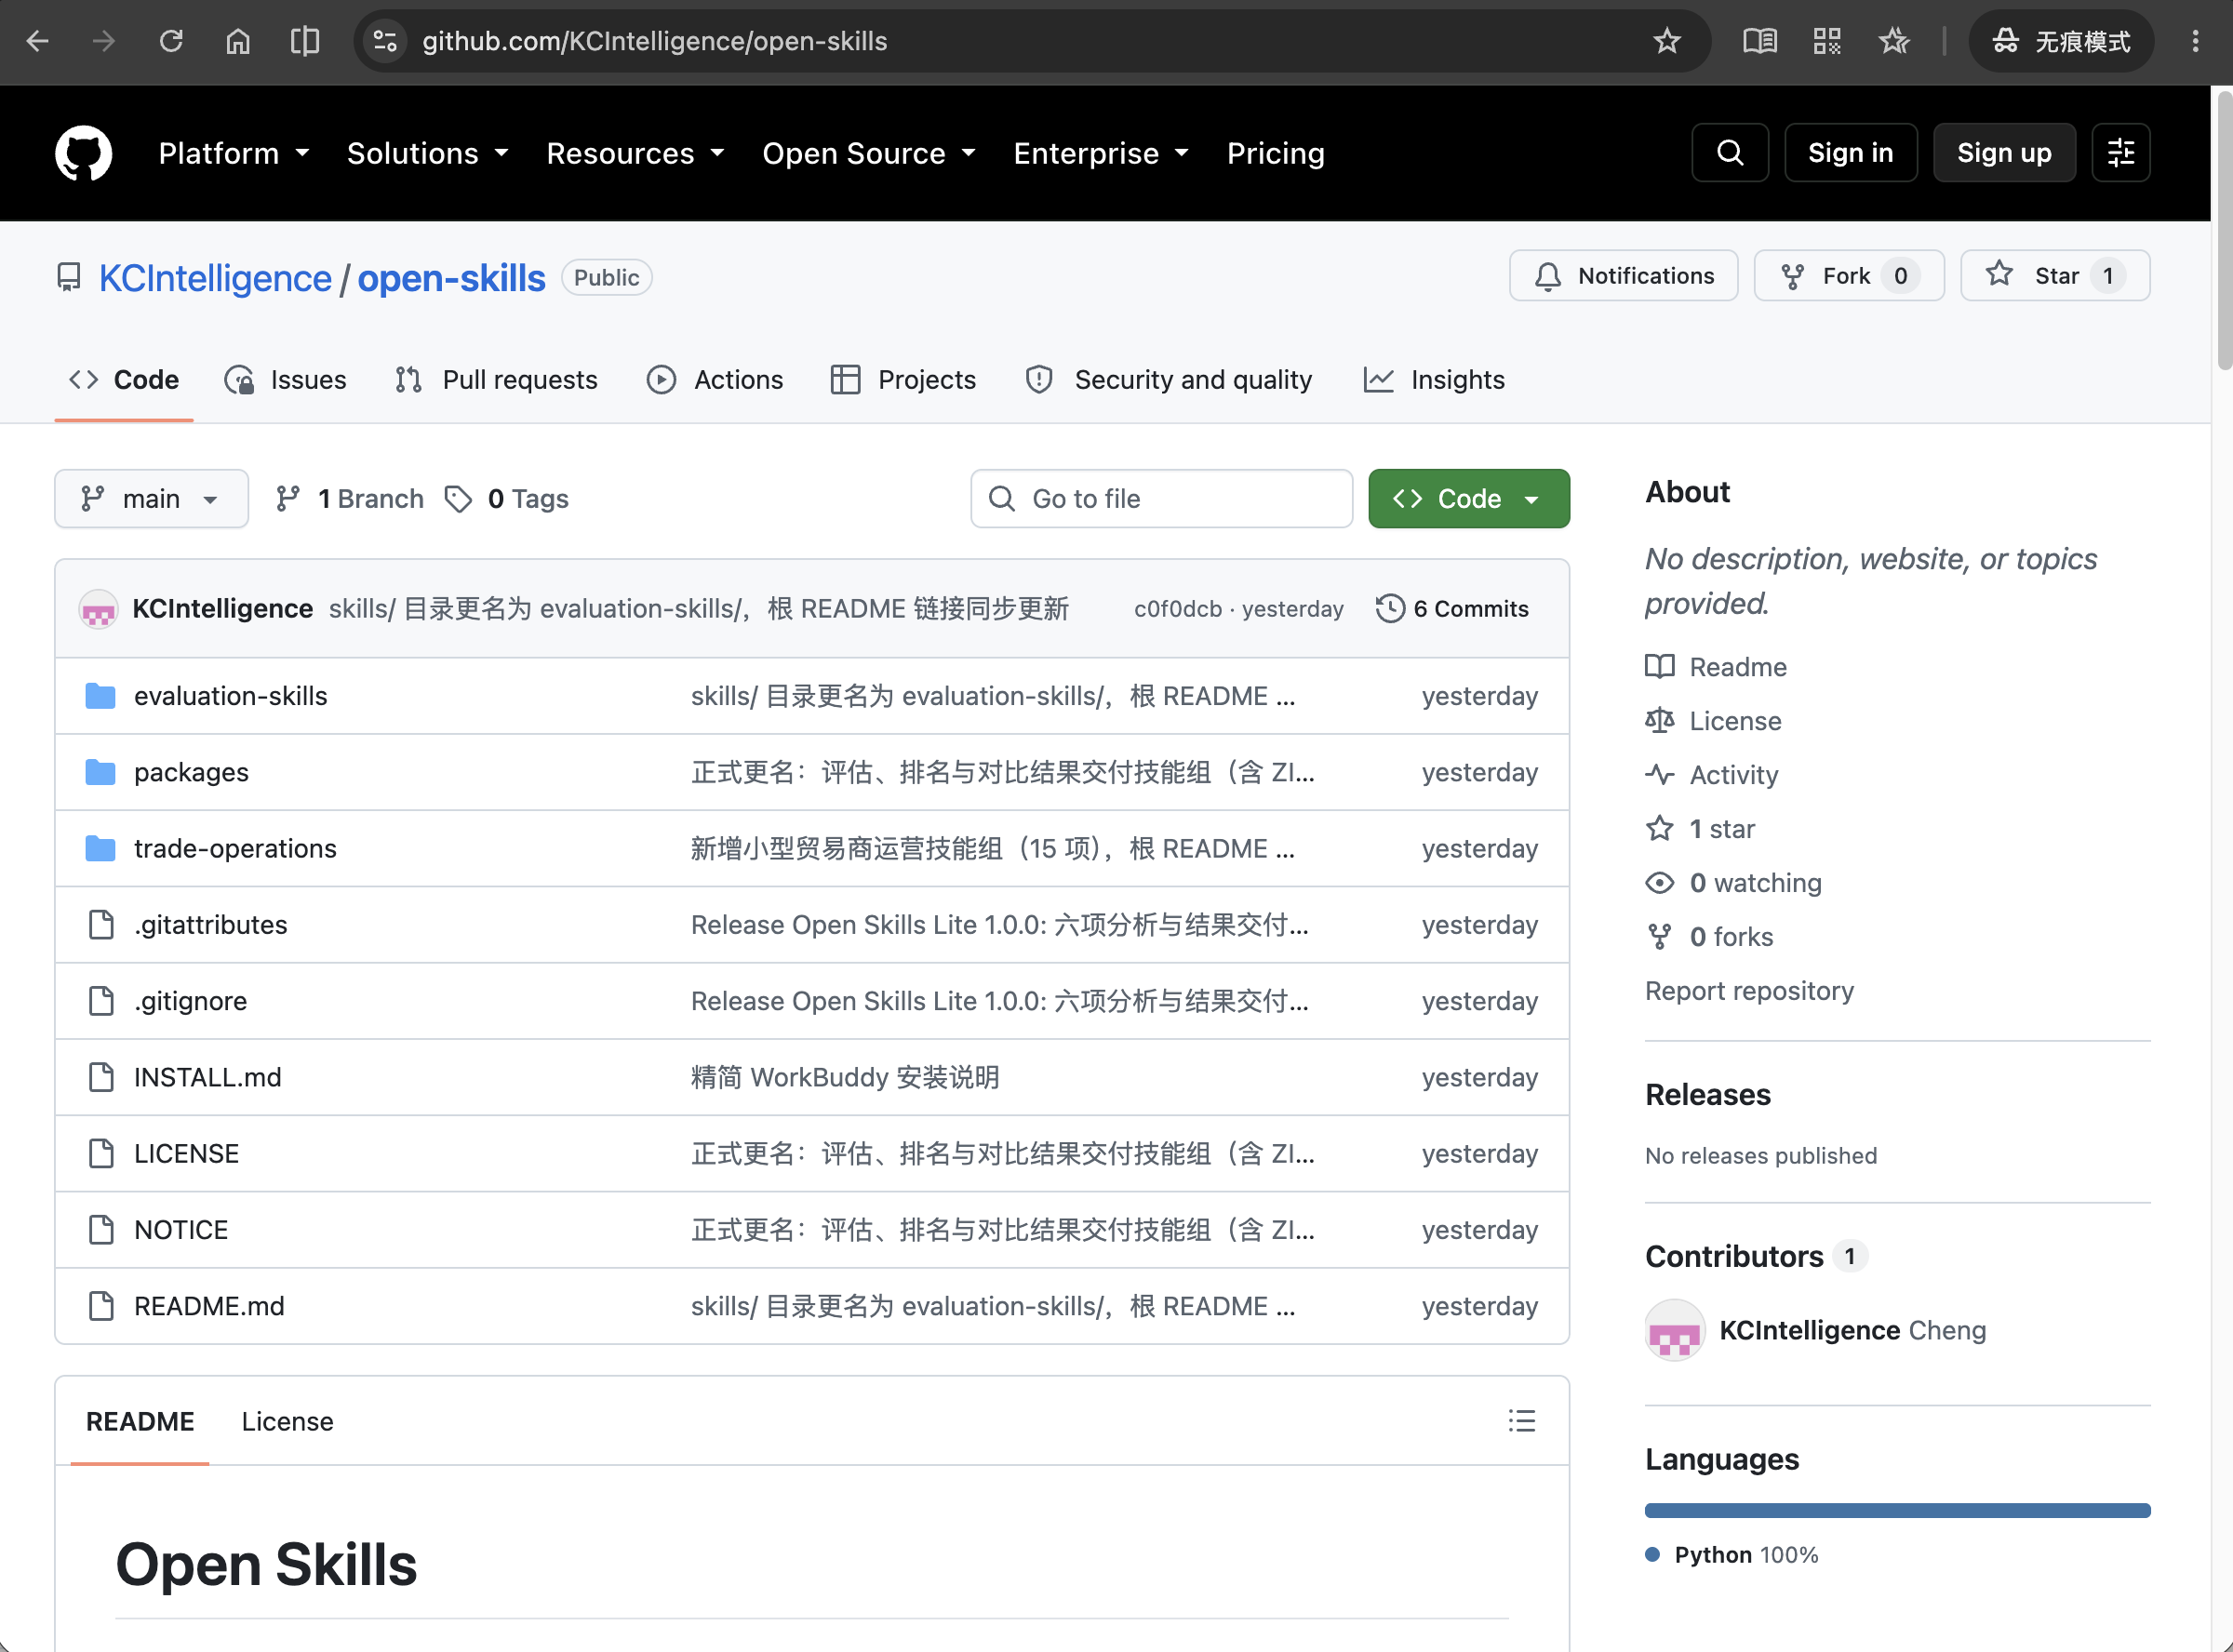The image size is (2233, 1652).
Task: Expand the Platform navigation menu
Action: [234, 153]
